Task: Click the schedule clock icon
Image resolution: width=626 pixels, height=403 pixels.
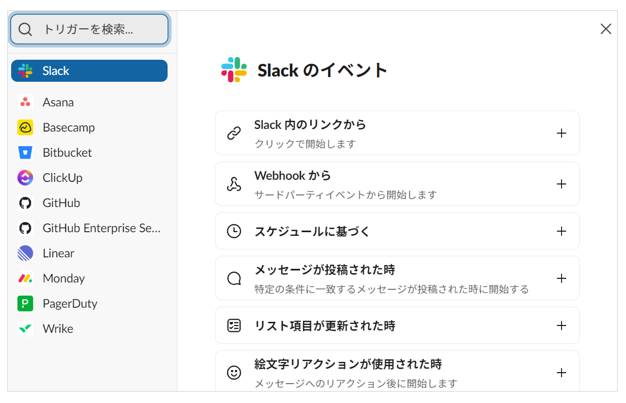Action: (234, 231)
